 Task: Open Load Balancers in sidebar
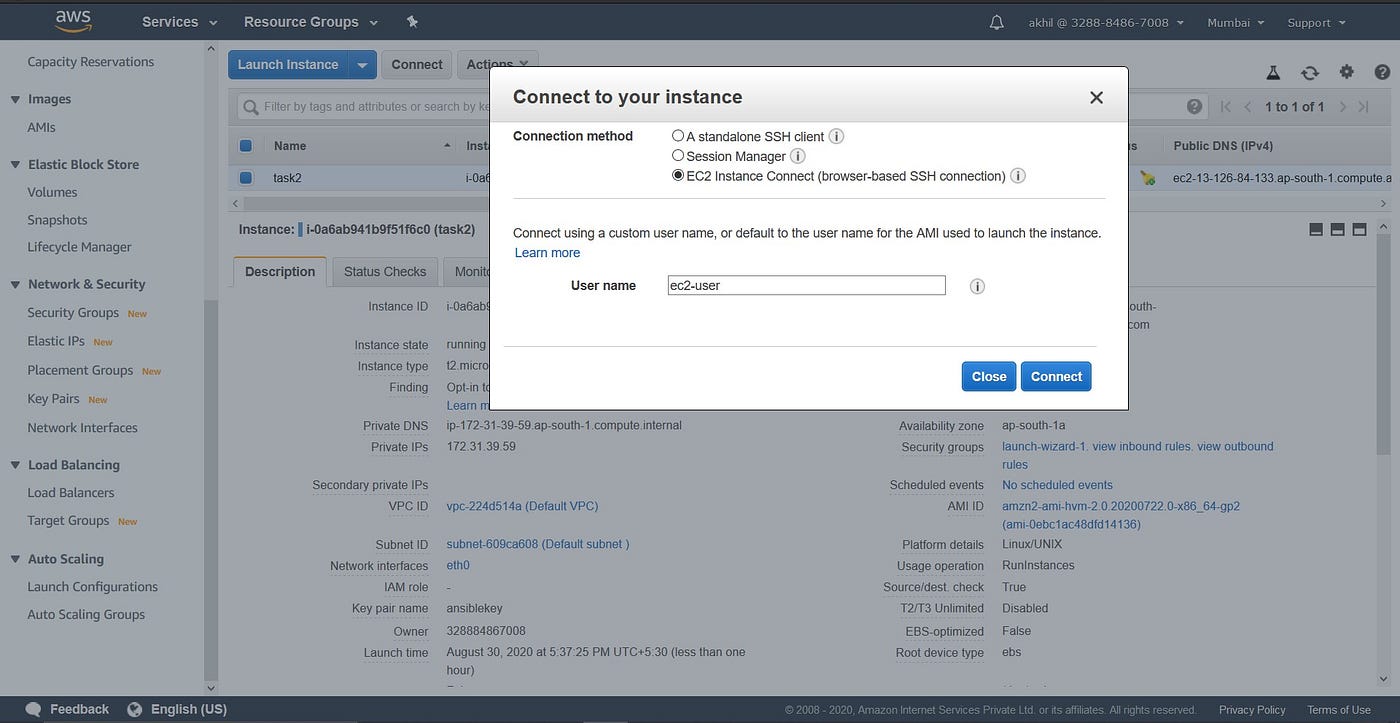tap(71, 493)
